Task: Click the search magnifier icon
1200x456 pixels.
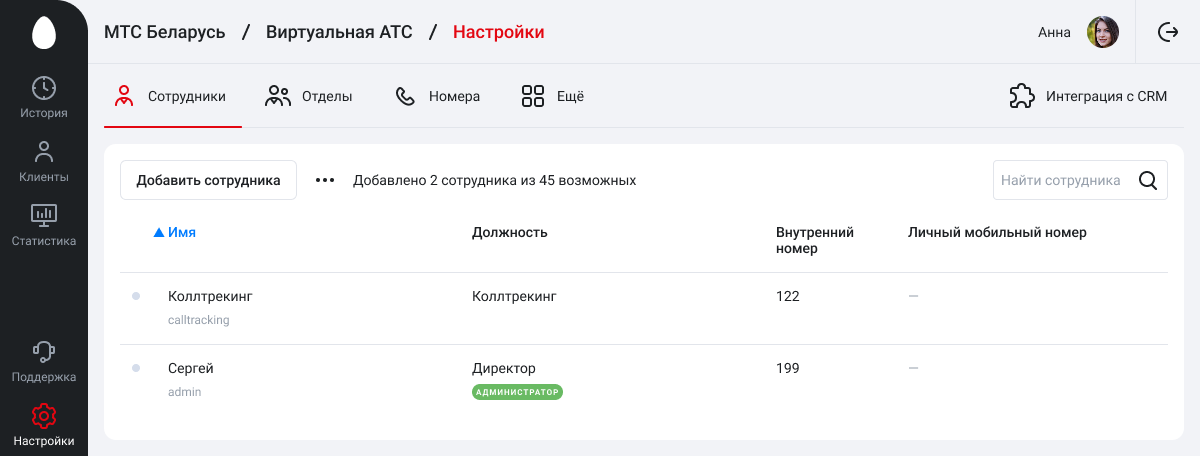Action: (1148, 181)
